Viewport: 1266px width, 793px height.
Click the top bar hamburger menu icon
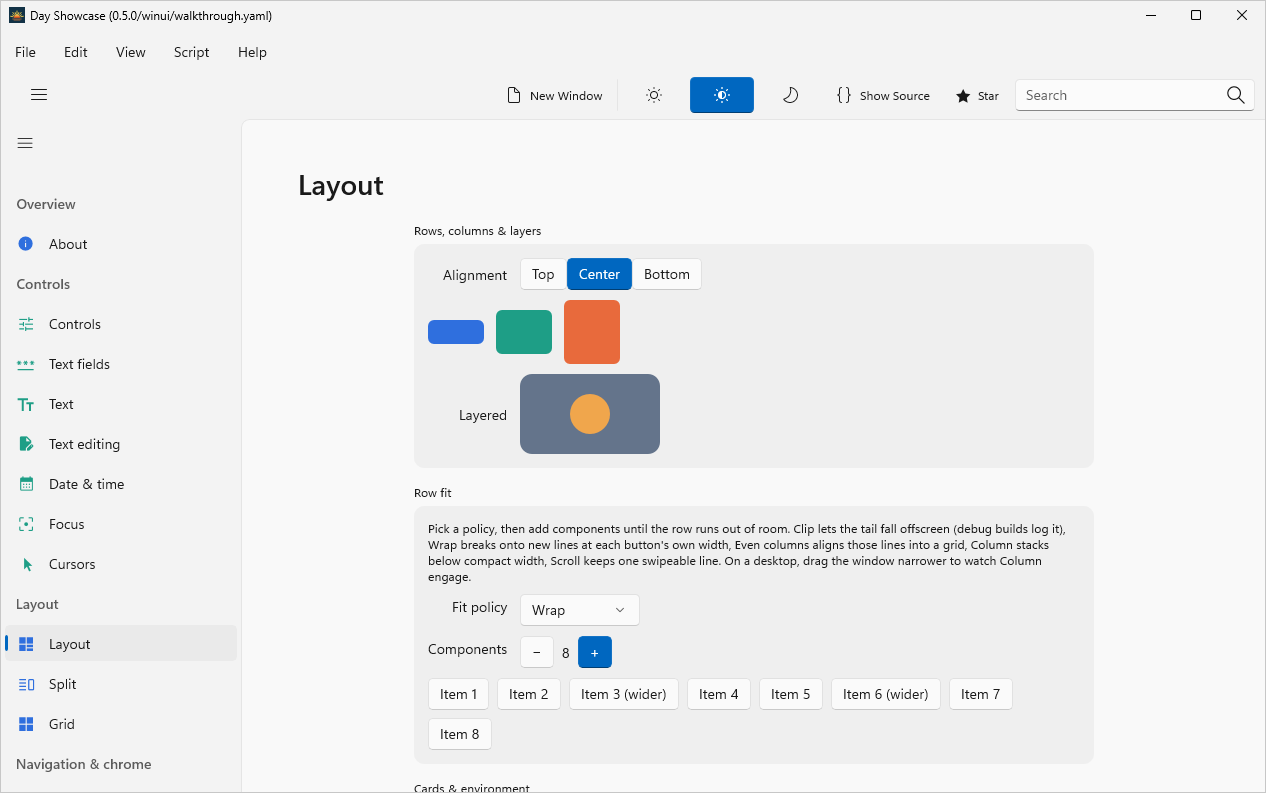click(x=39, y=95)
